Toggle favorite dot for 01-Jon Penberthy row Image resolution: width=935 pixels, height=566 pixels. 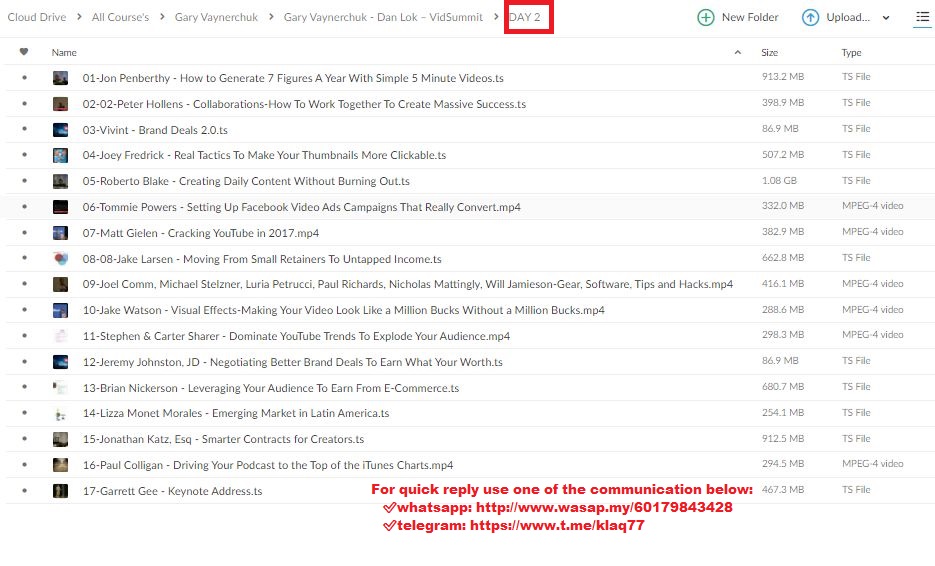24,78
